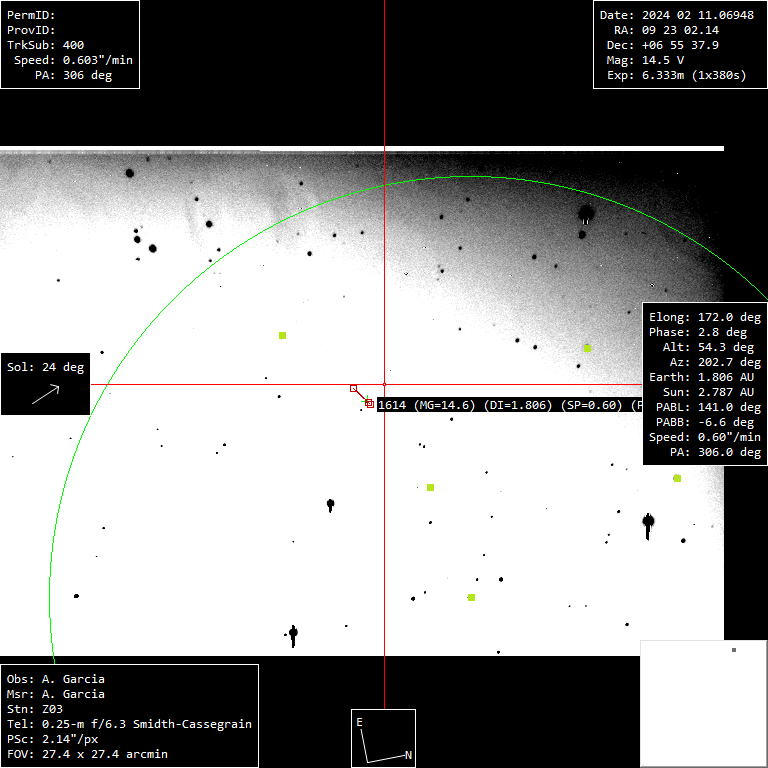Click the 'Obs: A. Garcia' line
Viewport: 768px width, 768px height.
click(x=56, y=679)
